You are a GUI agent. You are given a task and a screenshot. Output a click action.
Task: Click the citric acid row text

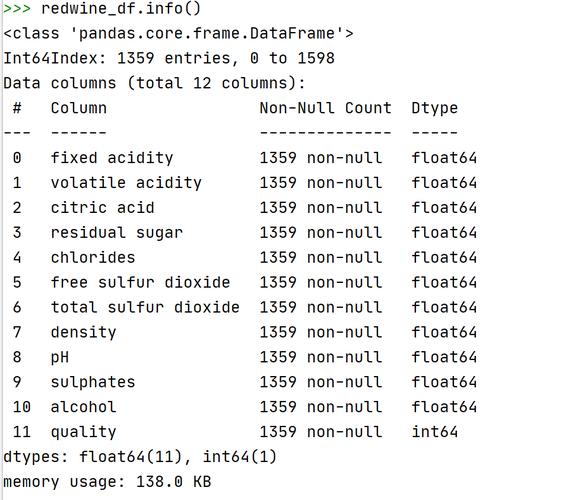pyautogui.click(x=103, y=208)
